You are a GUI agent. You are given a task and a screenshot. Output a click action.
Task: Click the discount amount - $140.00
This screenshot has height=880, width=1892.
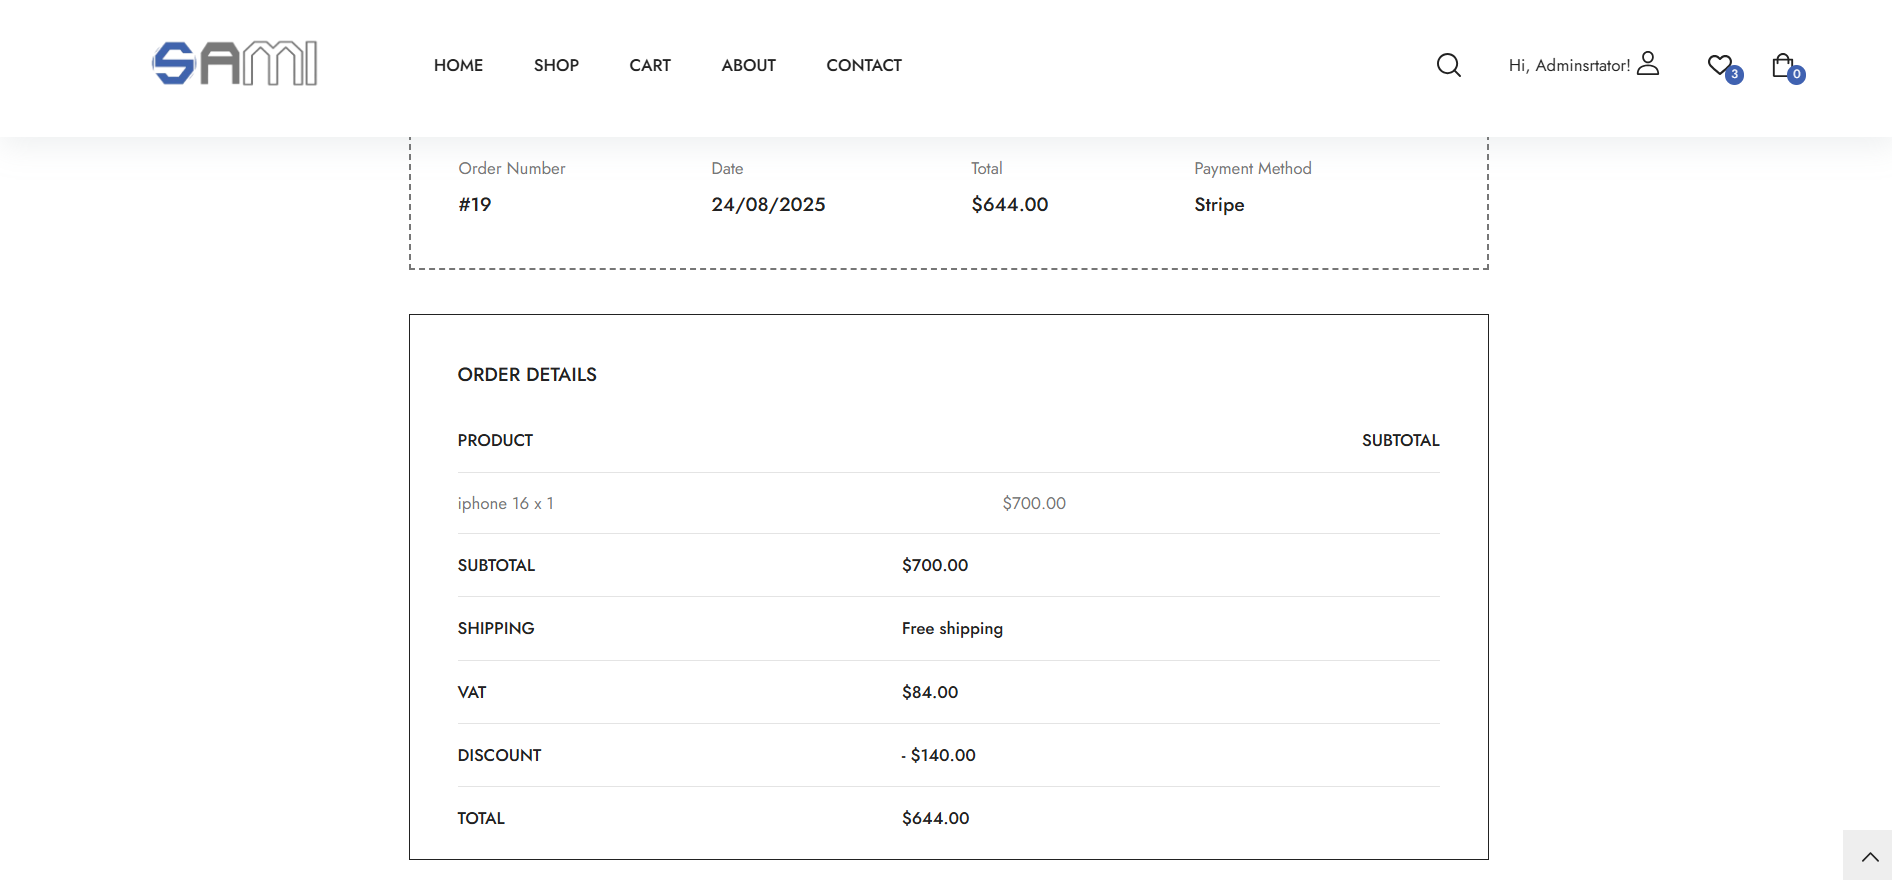pos(938,755)
